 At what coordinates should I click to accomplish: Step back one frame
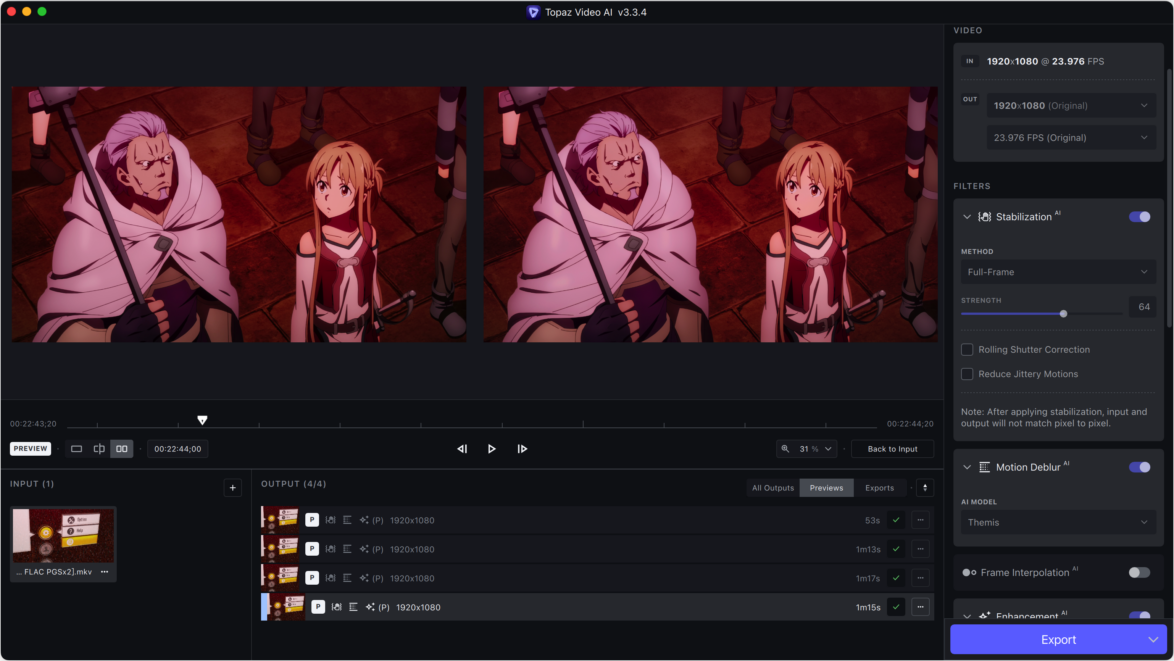pos(462,449)
